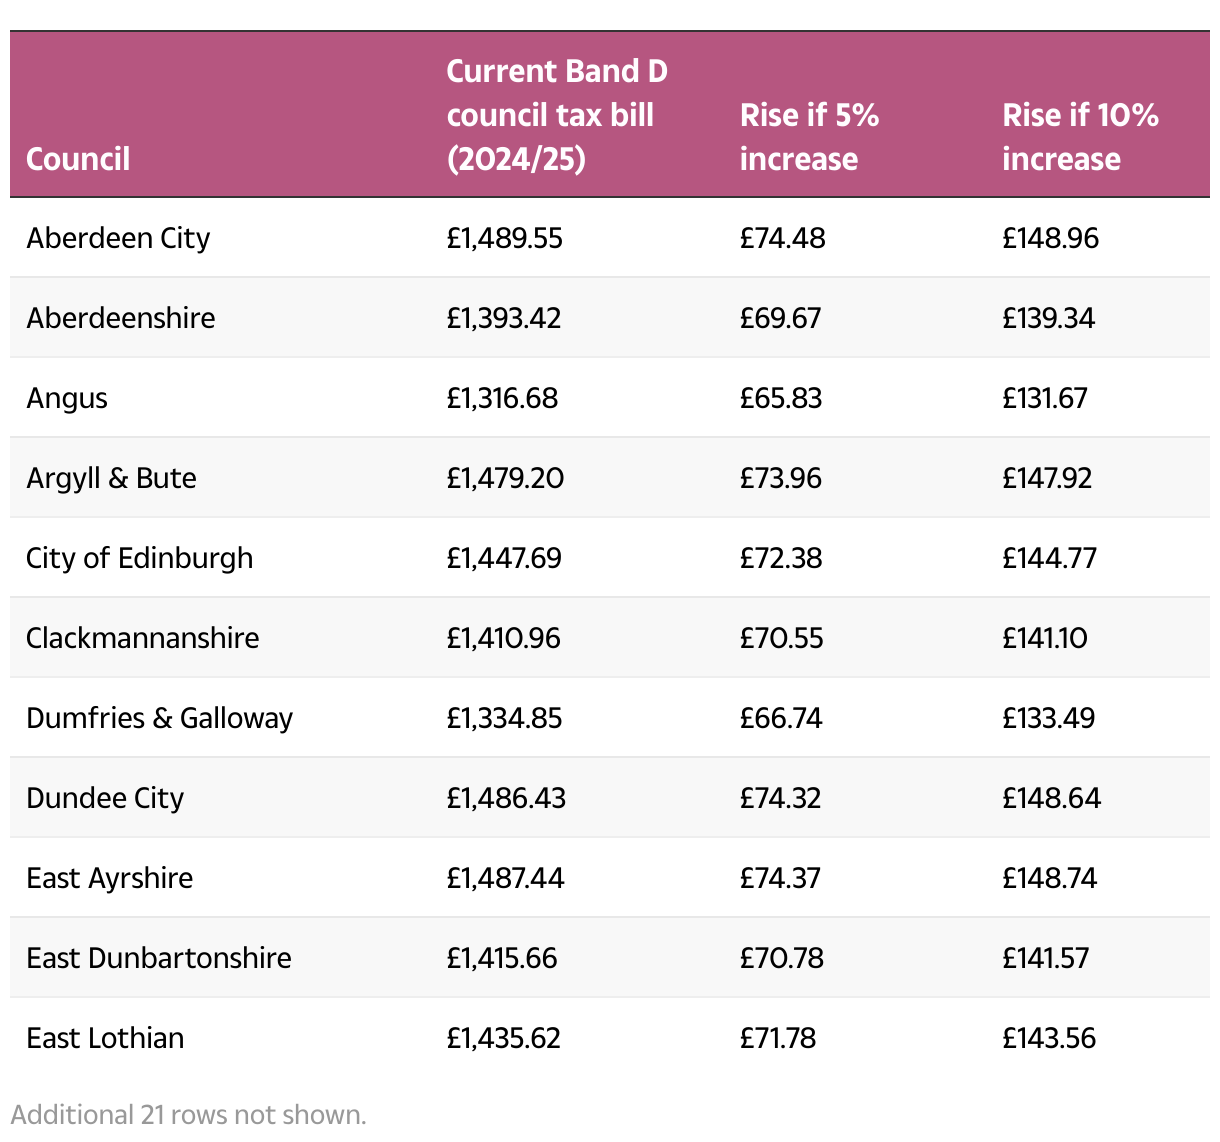
Task: Click the East Lothian row label
Action: coord(105,1038)
